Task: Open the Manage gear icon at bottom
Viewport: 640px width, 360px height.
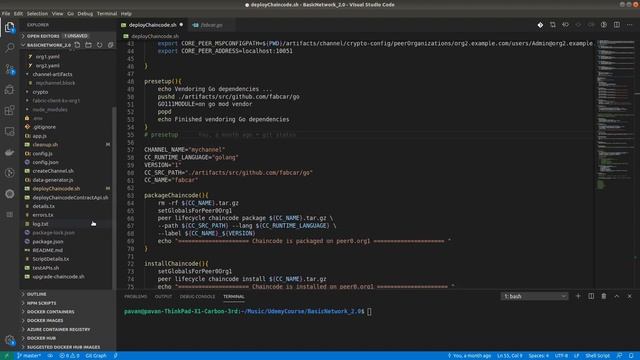Action: coord(9,340)
